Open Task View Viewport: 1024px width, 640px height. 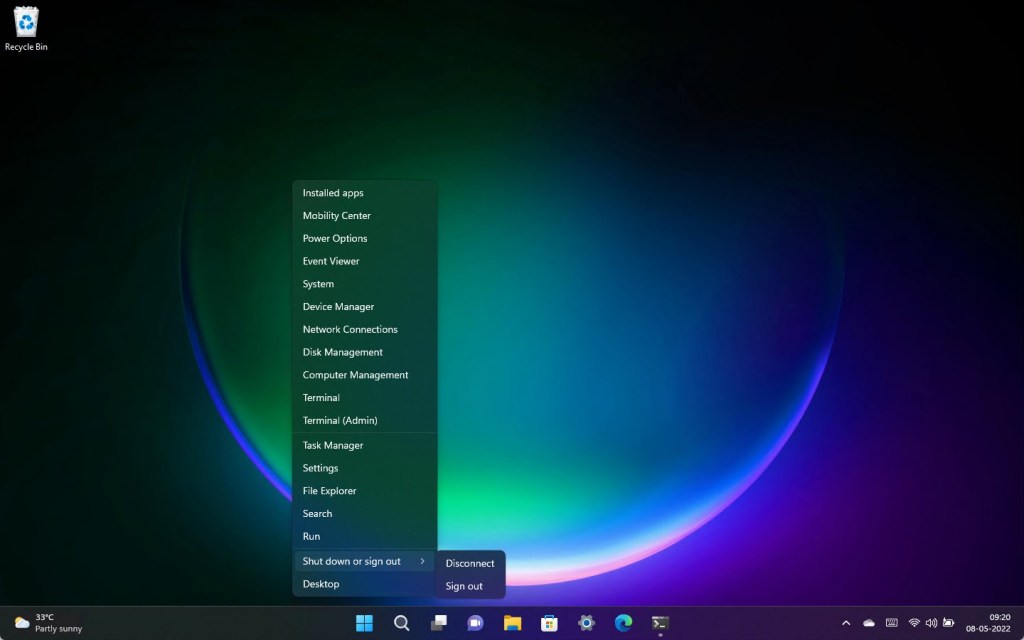438,622
